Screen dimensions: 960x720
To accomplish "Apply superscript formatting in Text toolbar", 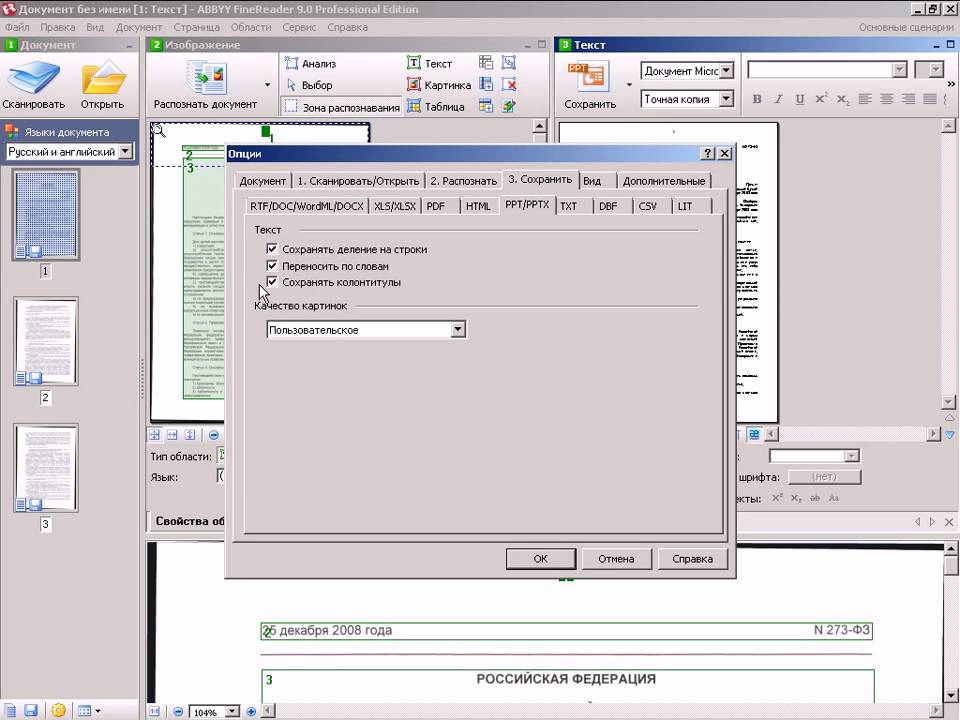I will (x=821, y=99).
